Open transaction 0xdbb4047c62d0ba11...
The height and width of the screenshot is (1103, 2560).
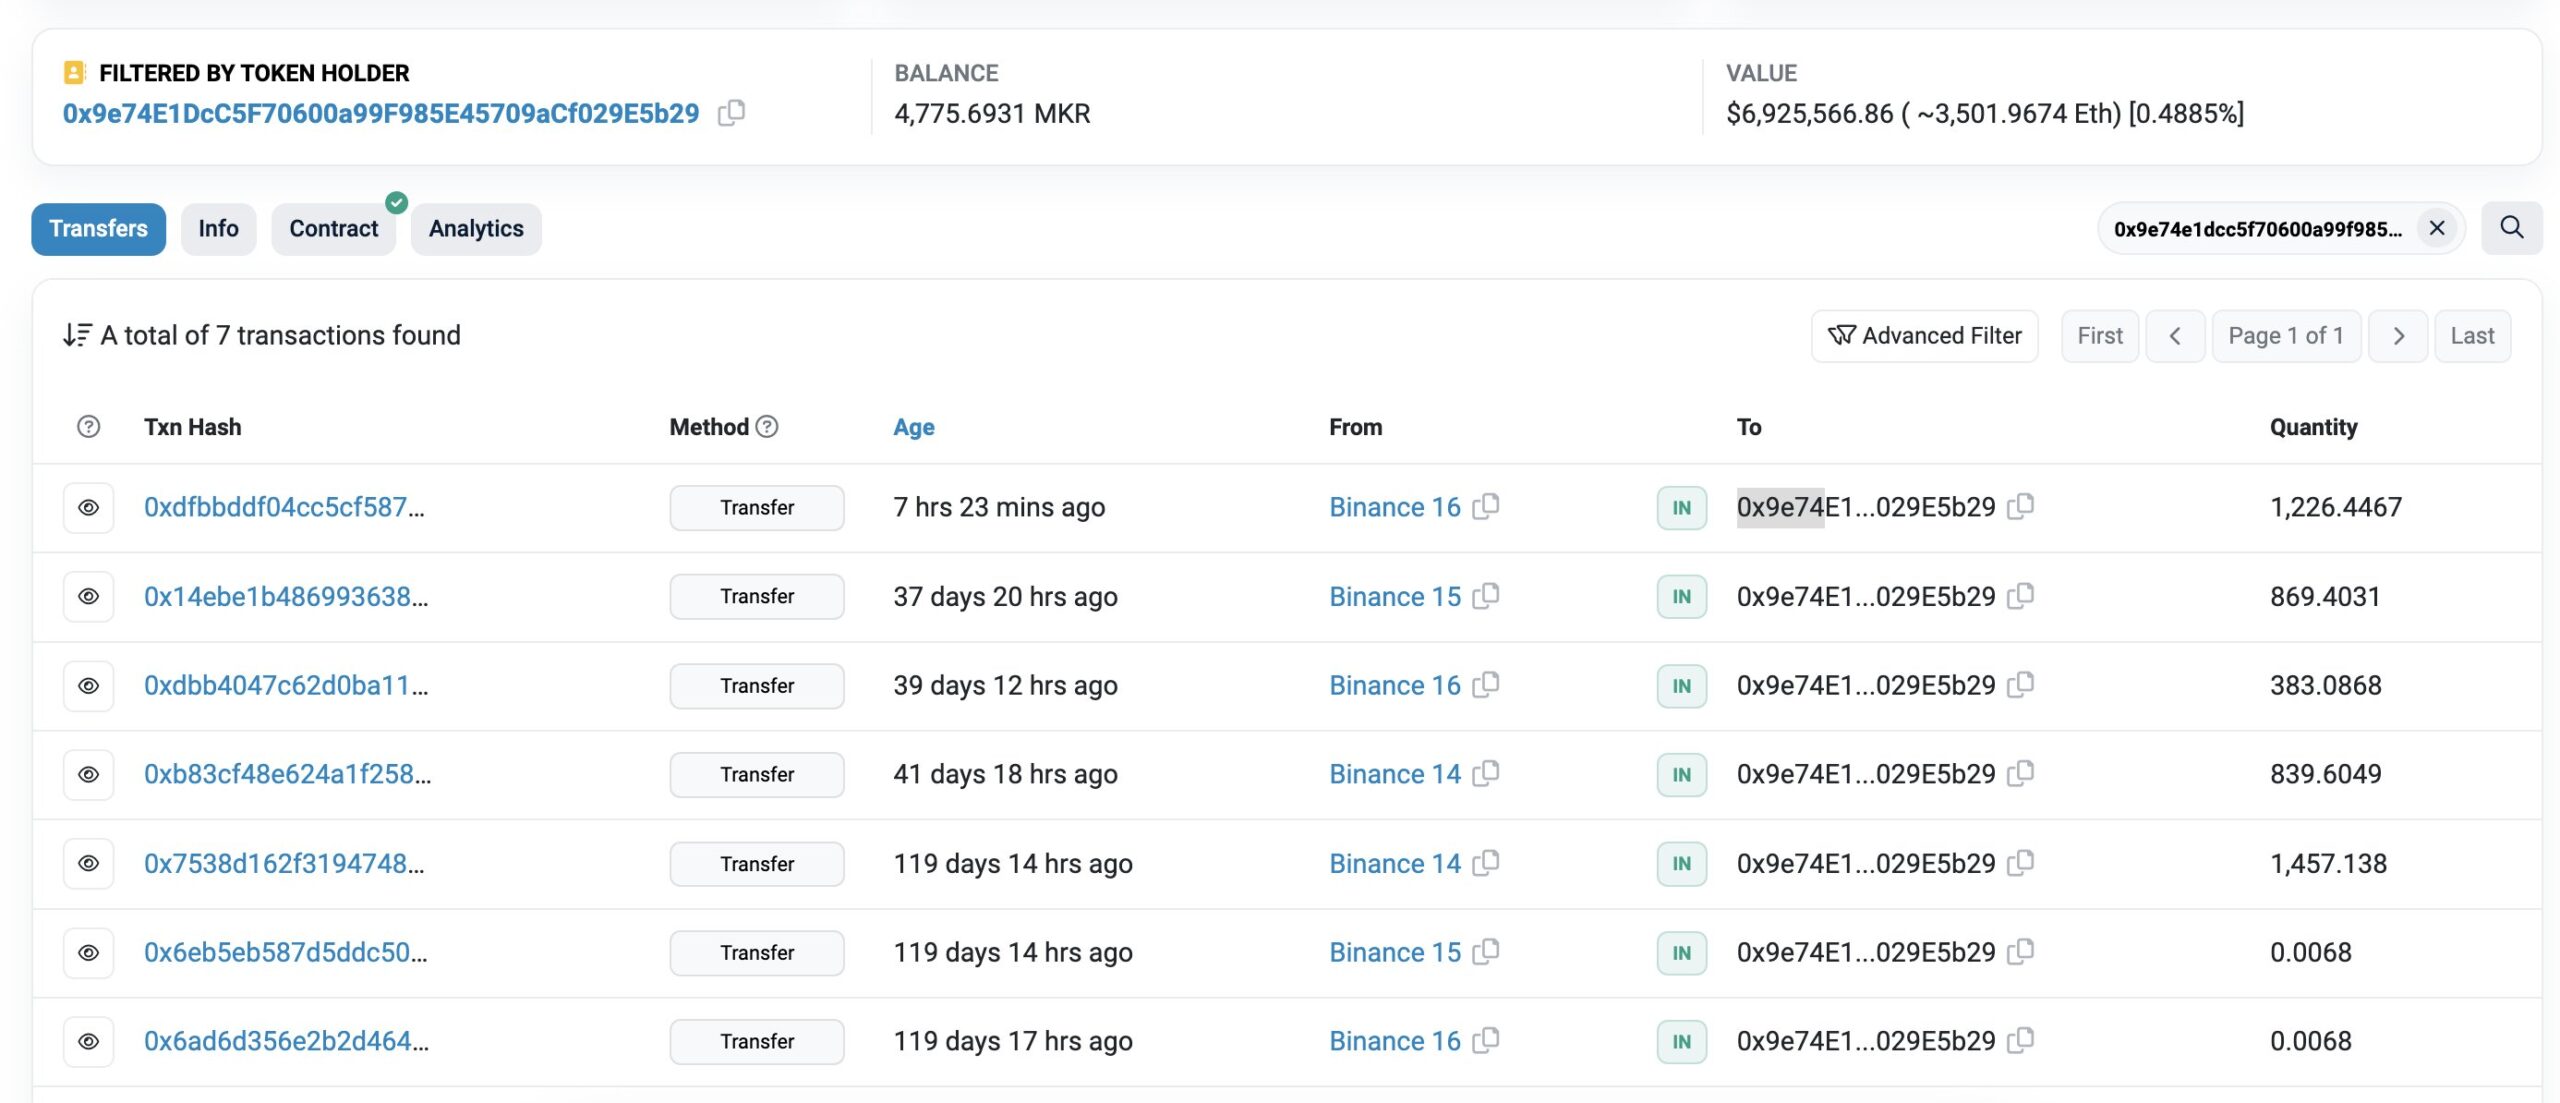click(x=286, y=685)
